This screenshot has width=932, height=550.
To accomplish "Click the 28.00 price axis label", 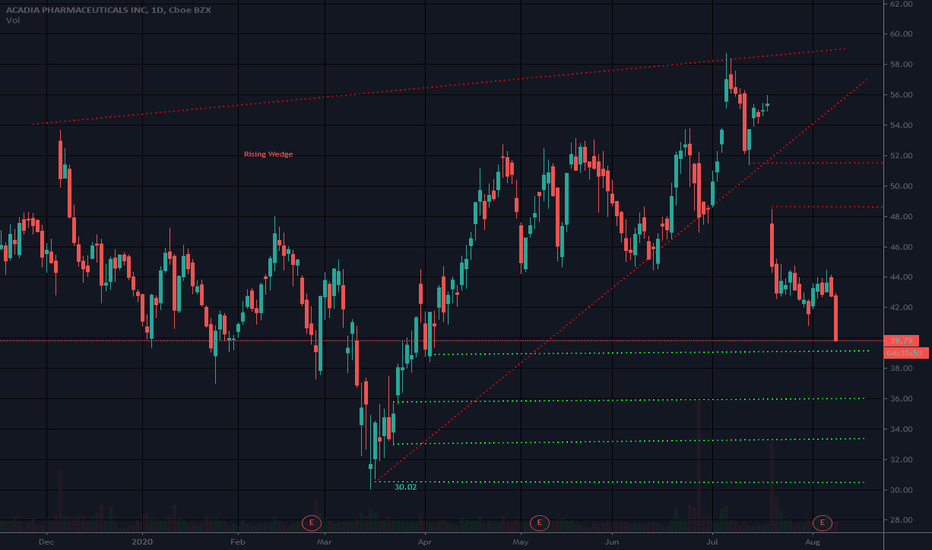I will (x=901, y=520).
